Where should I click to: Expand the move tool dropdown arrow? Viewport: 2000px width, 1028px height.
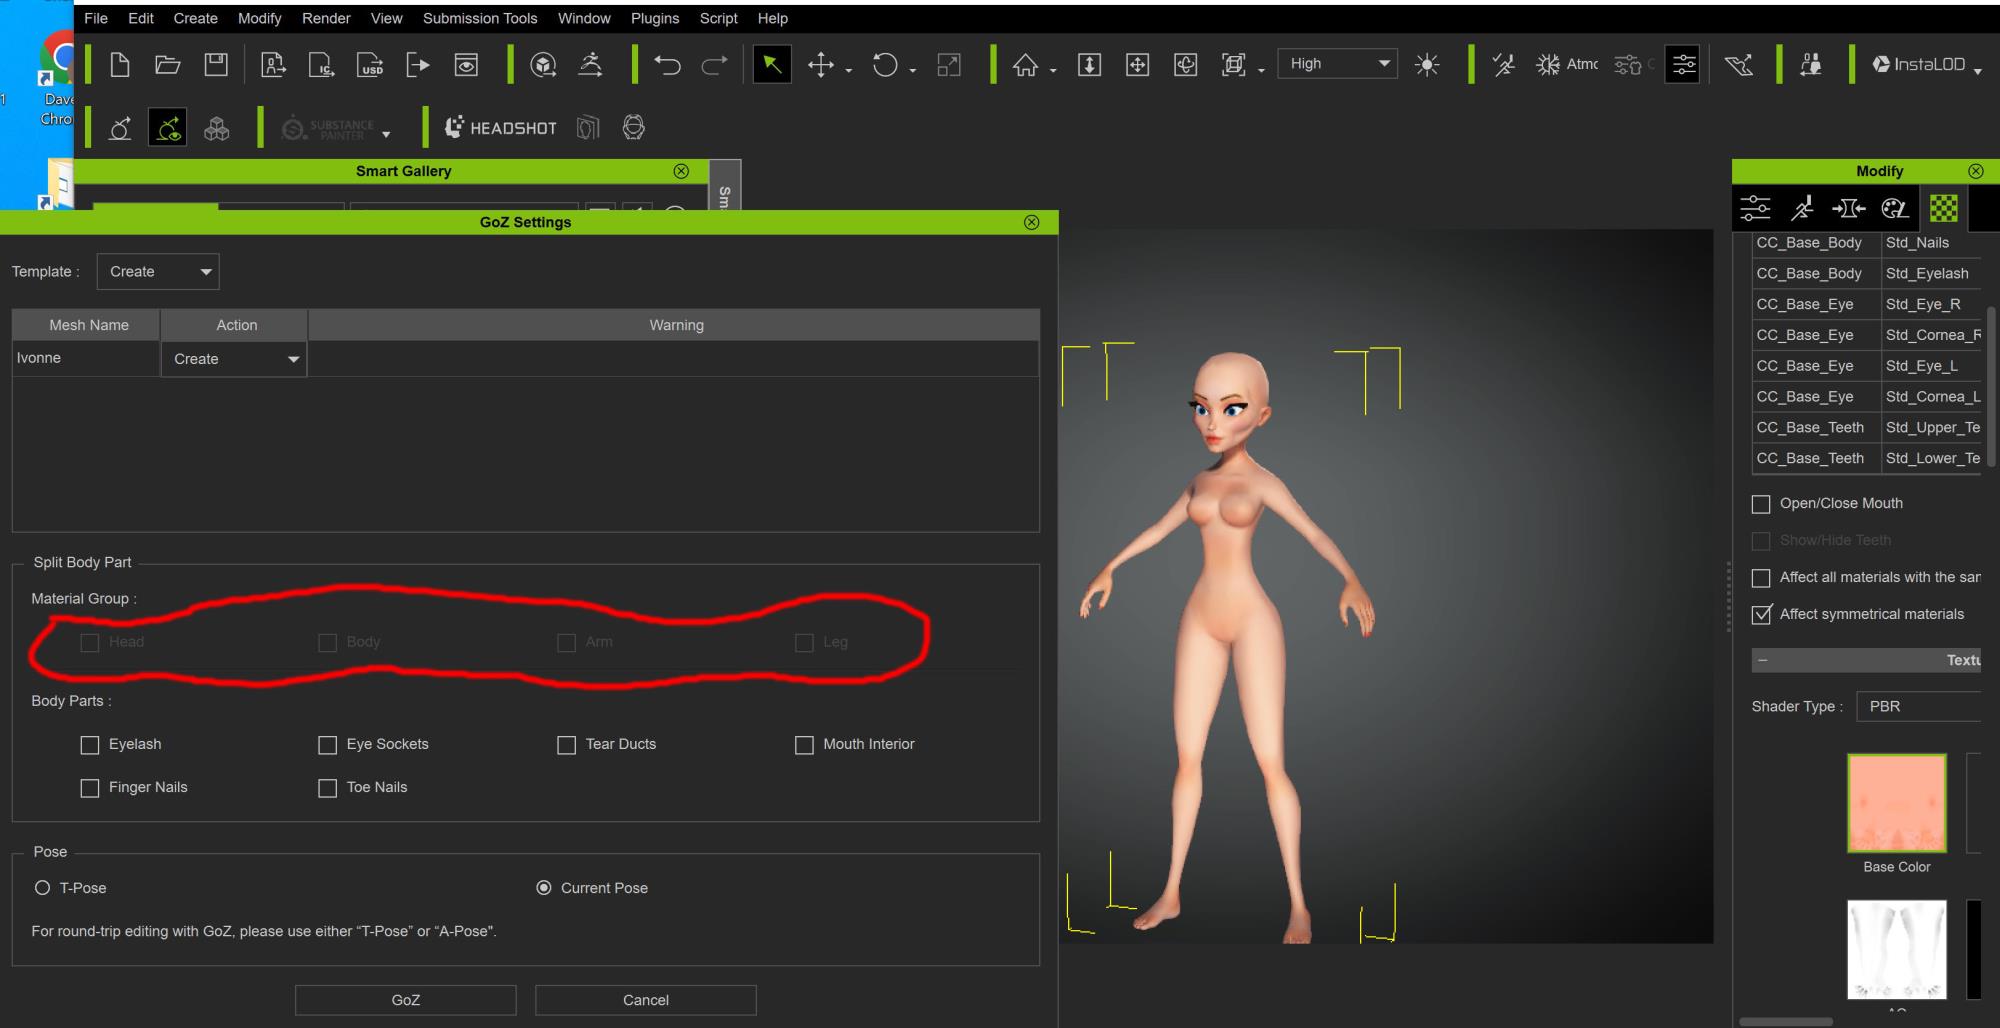849,70
